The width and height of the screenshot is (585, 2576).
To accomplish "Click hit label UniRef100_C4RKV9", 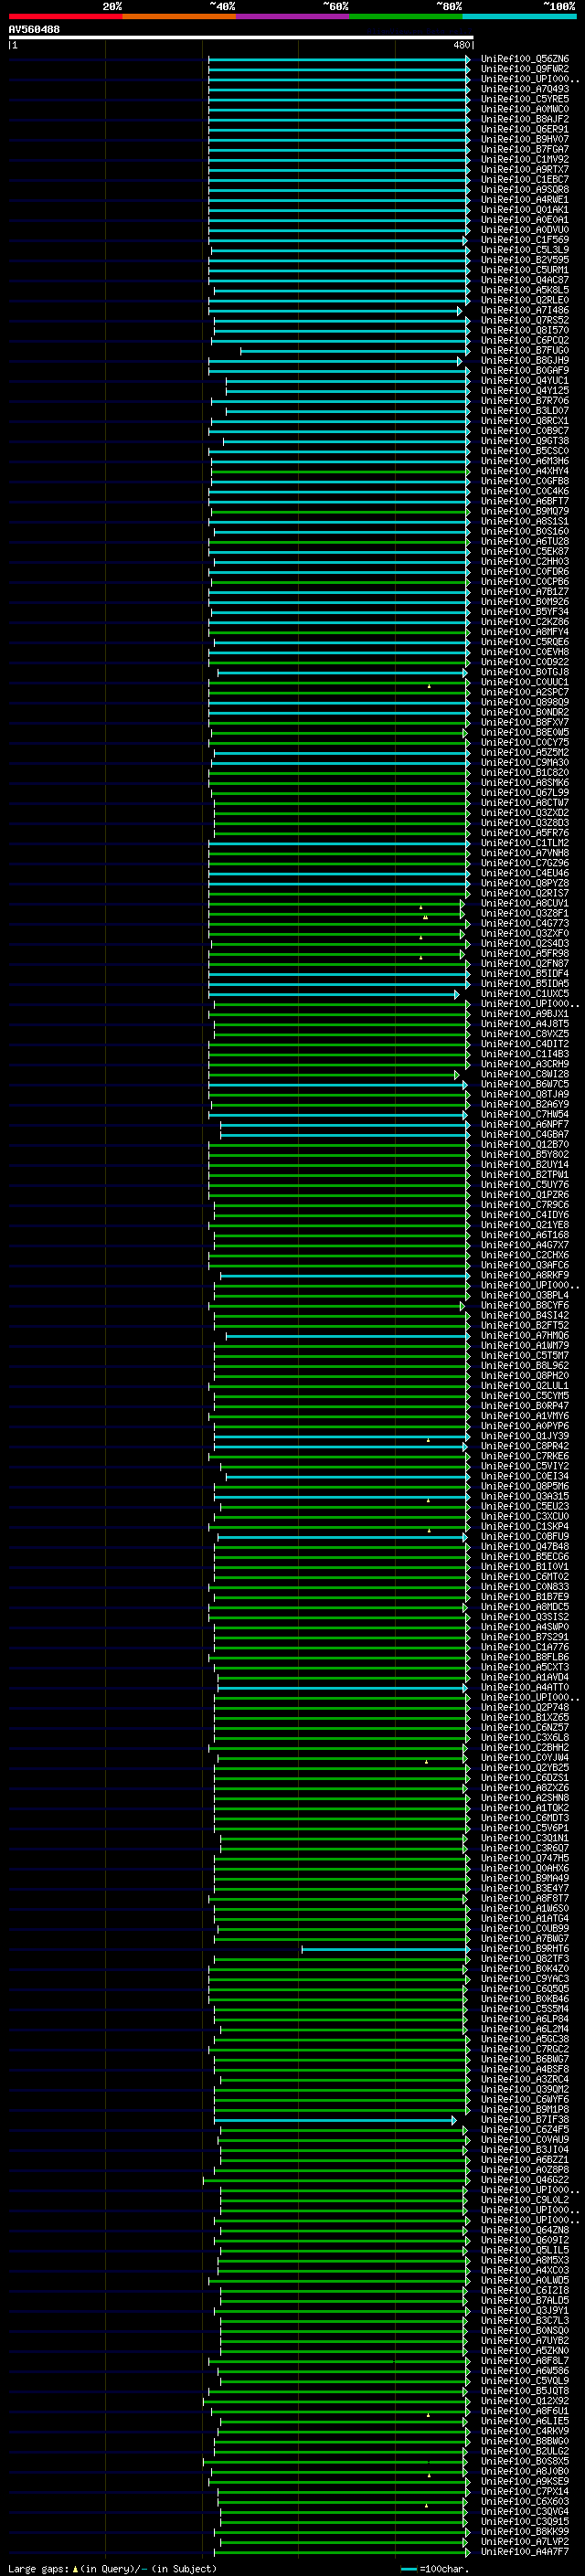I will click(524, 2431).
